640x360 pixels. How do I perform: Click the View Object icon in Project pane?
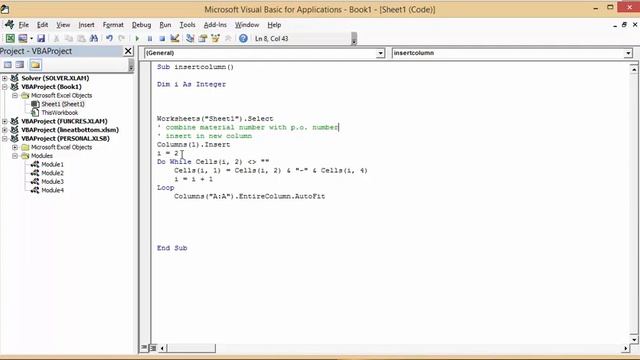[20, 64]
